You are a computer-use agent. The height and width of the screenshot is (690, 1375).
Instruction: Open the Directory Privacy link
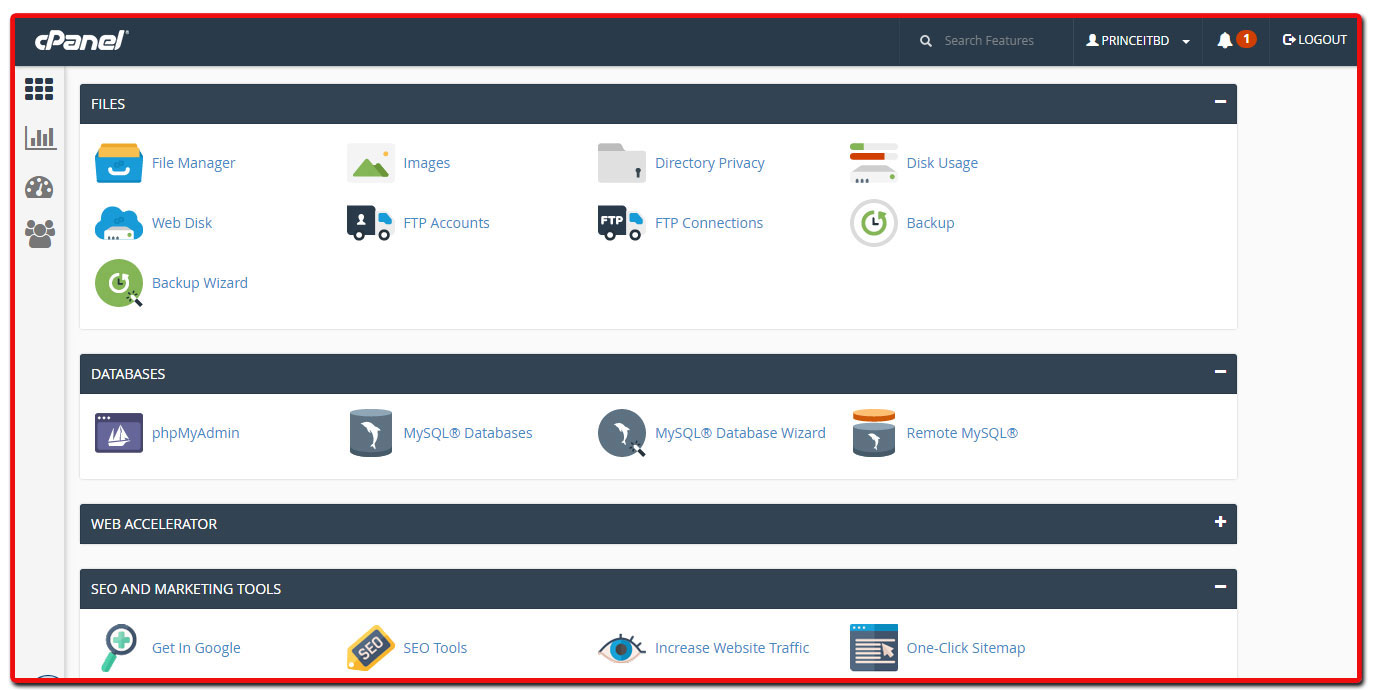[x=710, y=163]
